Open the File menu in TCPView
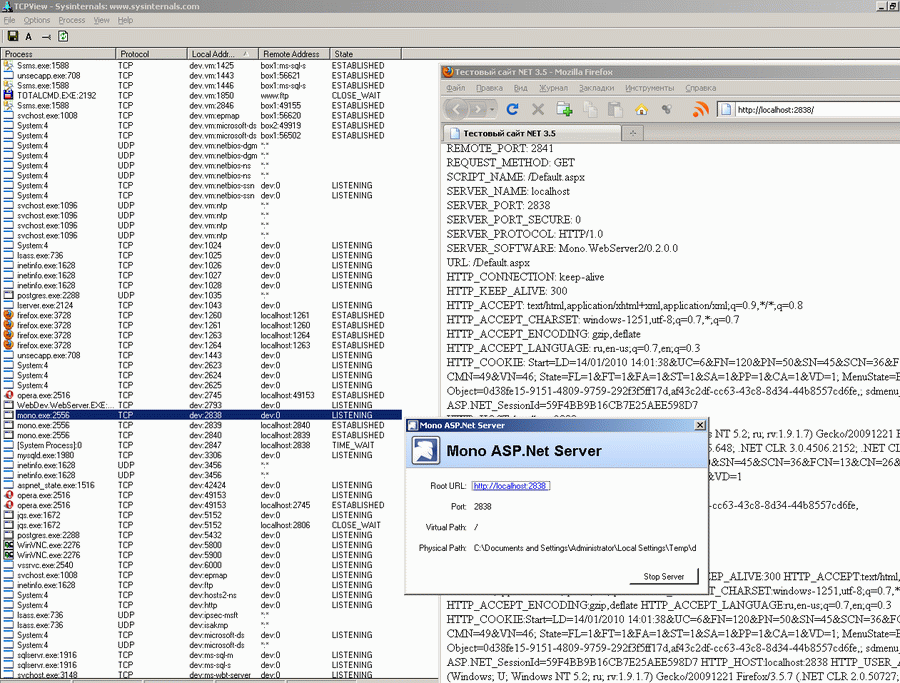The width and height of the screenshot is (900, 683). (x=9, y=20)
